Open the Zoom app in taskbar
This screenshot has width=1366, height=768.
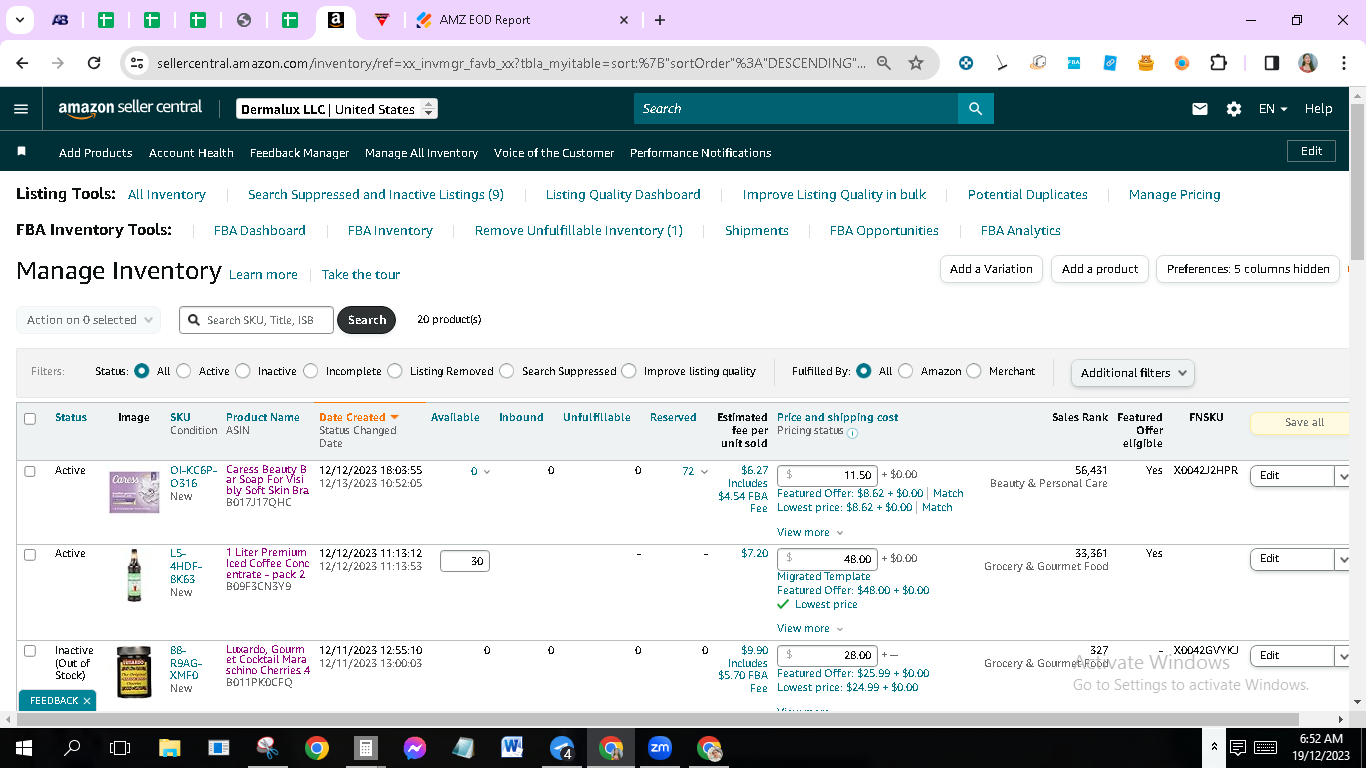point(660,748)
